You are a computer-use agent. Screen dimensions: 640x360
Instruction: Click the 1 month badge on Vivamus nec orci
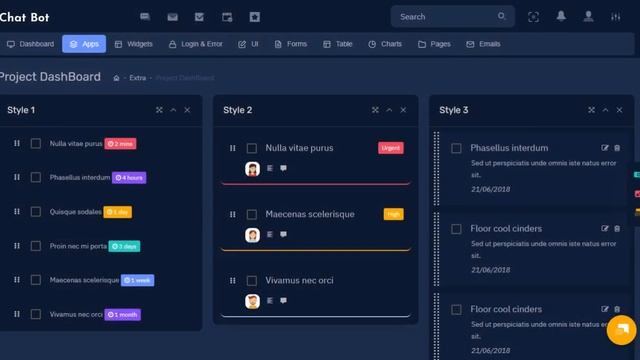click(x=122, y=314)
